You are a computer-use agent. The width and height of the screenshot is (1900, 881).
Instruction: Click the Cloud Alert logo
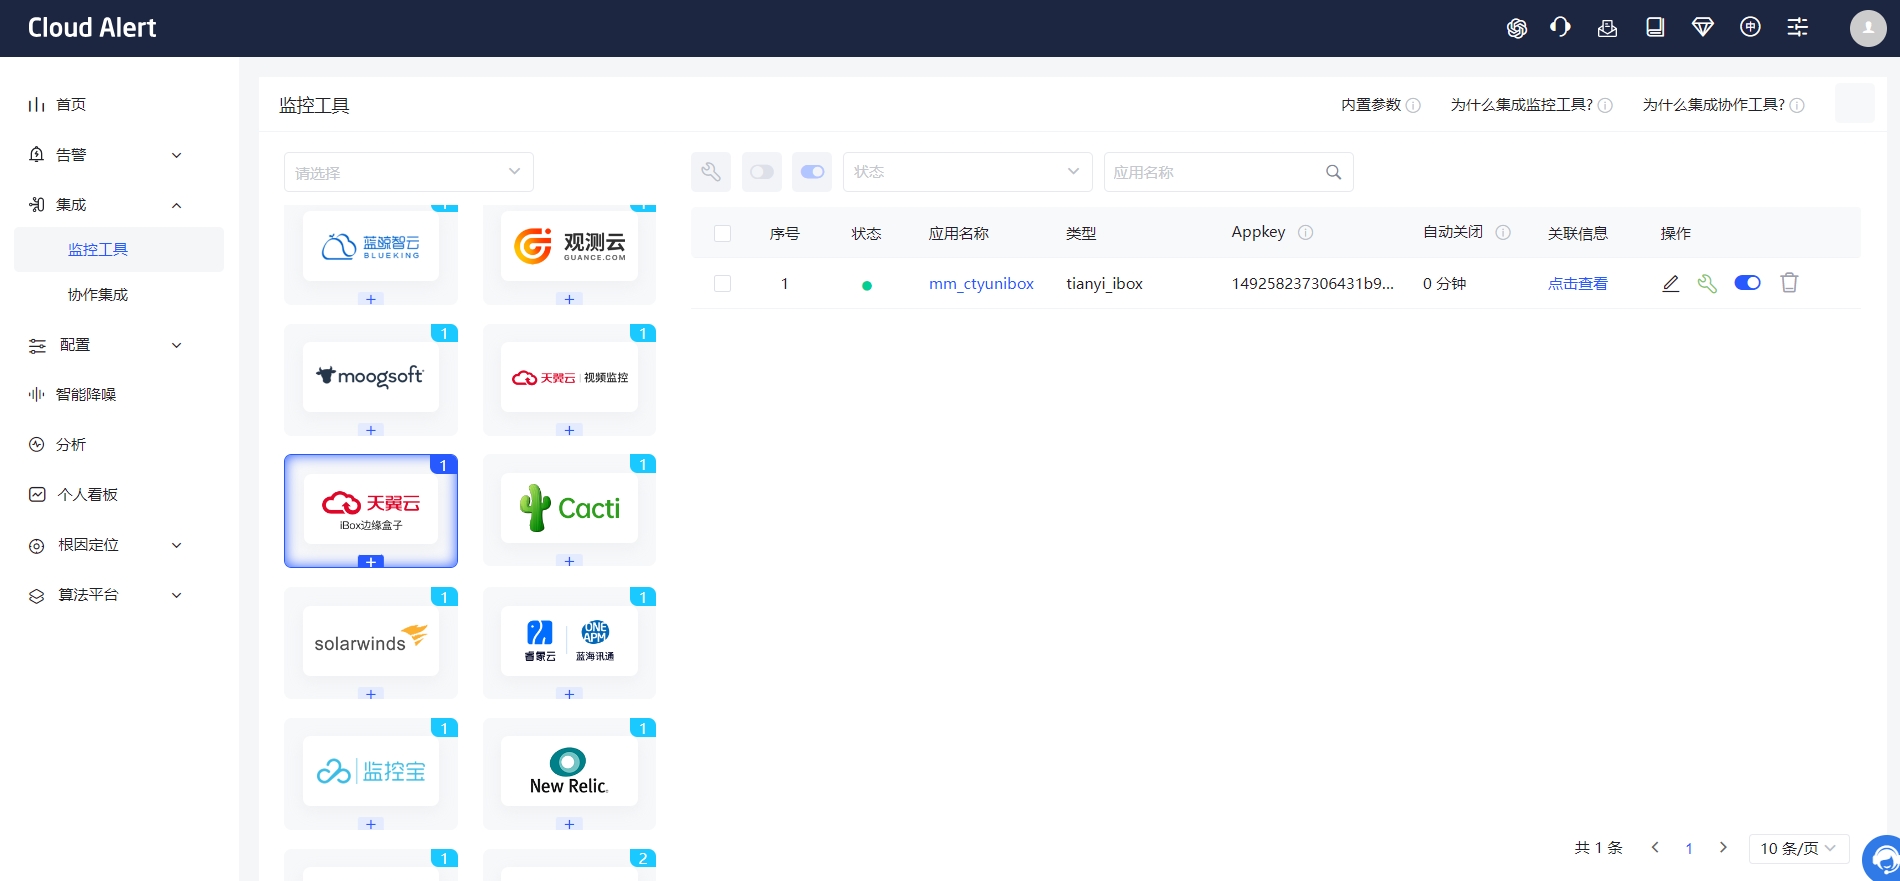click(x=92, y=28)
